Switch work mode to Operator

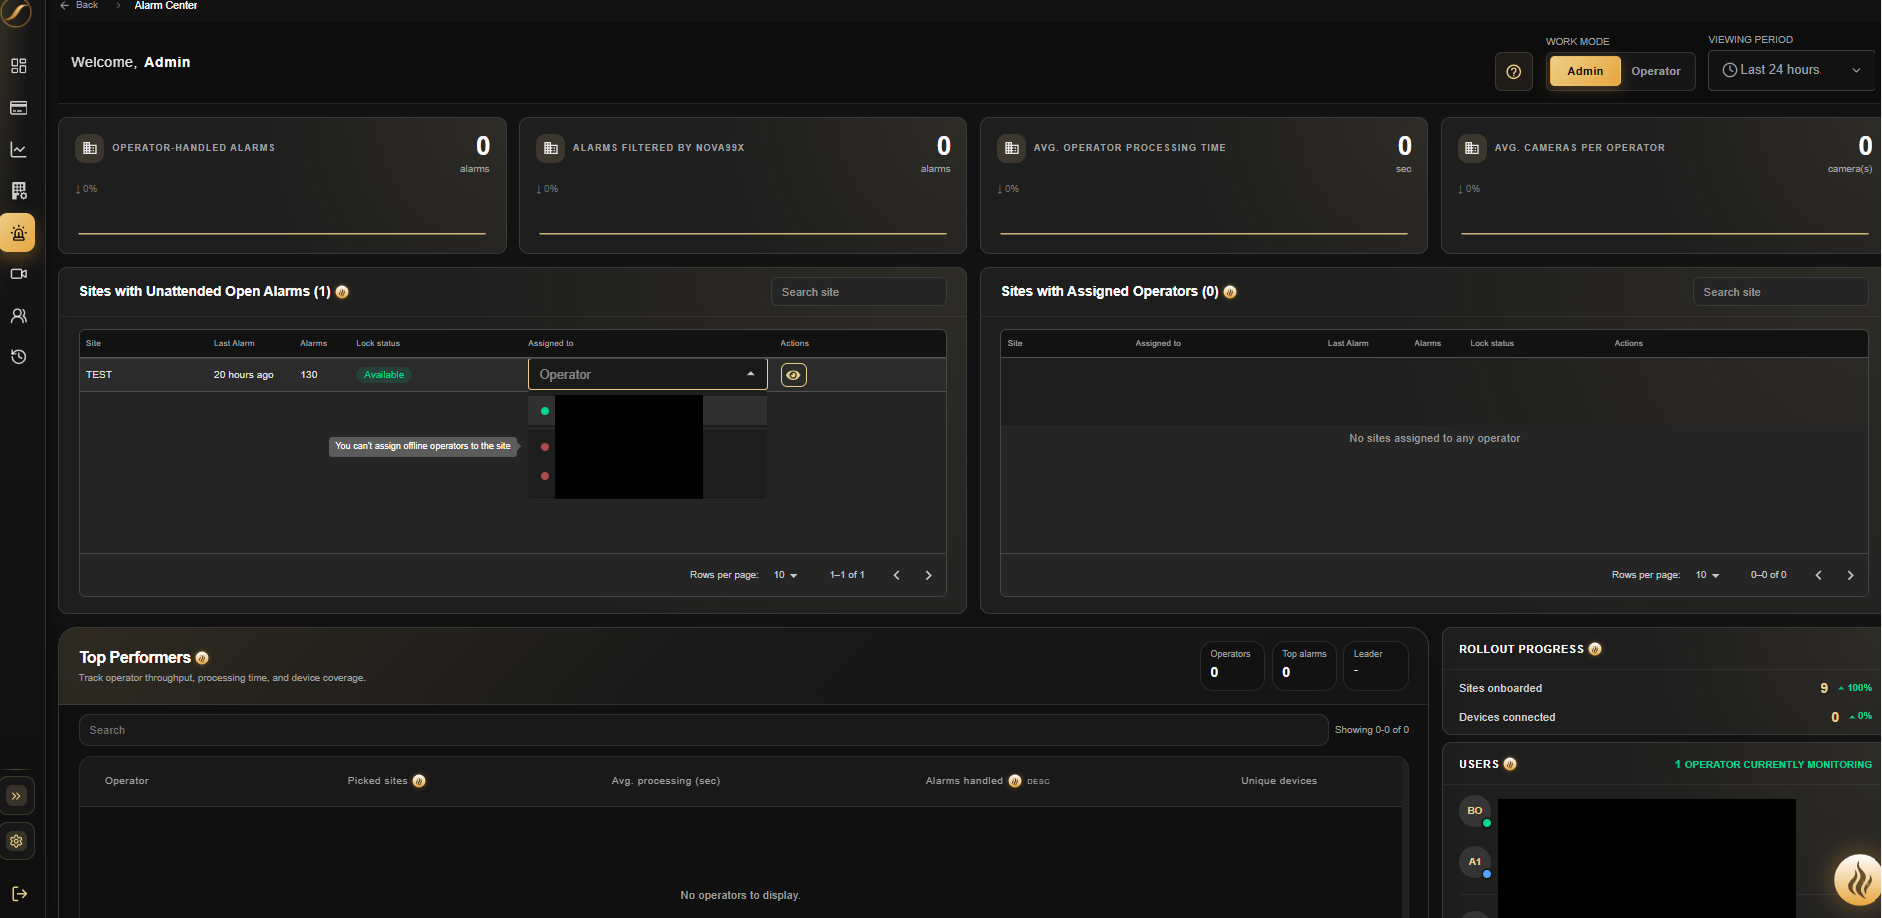coord(1655,71)
